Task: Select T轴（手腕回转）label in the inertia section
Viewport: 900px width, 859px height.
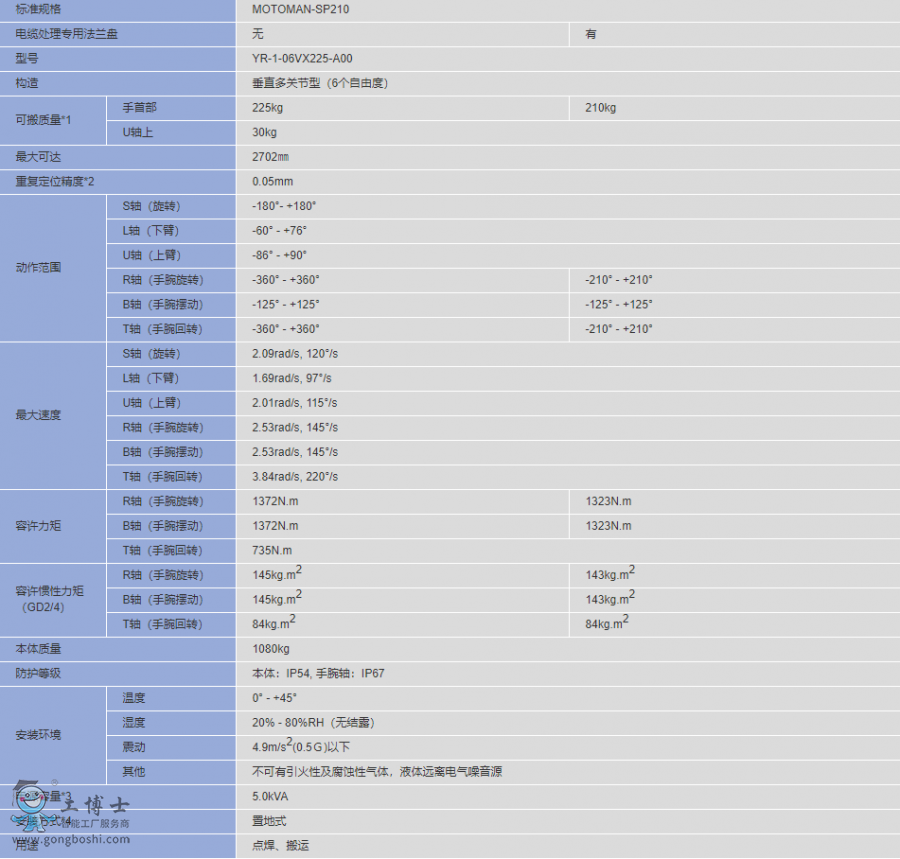Action: pyautogui.click(x=163, y=624)
